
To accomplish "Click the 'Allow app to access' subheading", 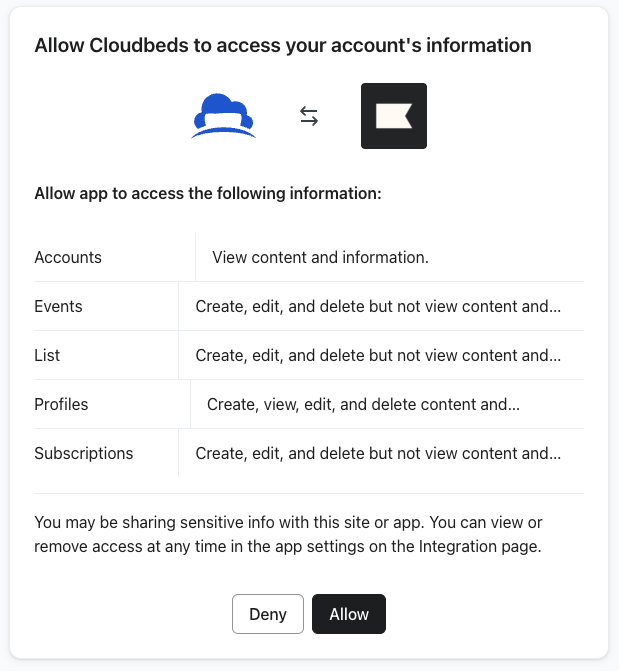I will coord(208,193).
